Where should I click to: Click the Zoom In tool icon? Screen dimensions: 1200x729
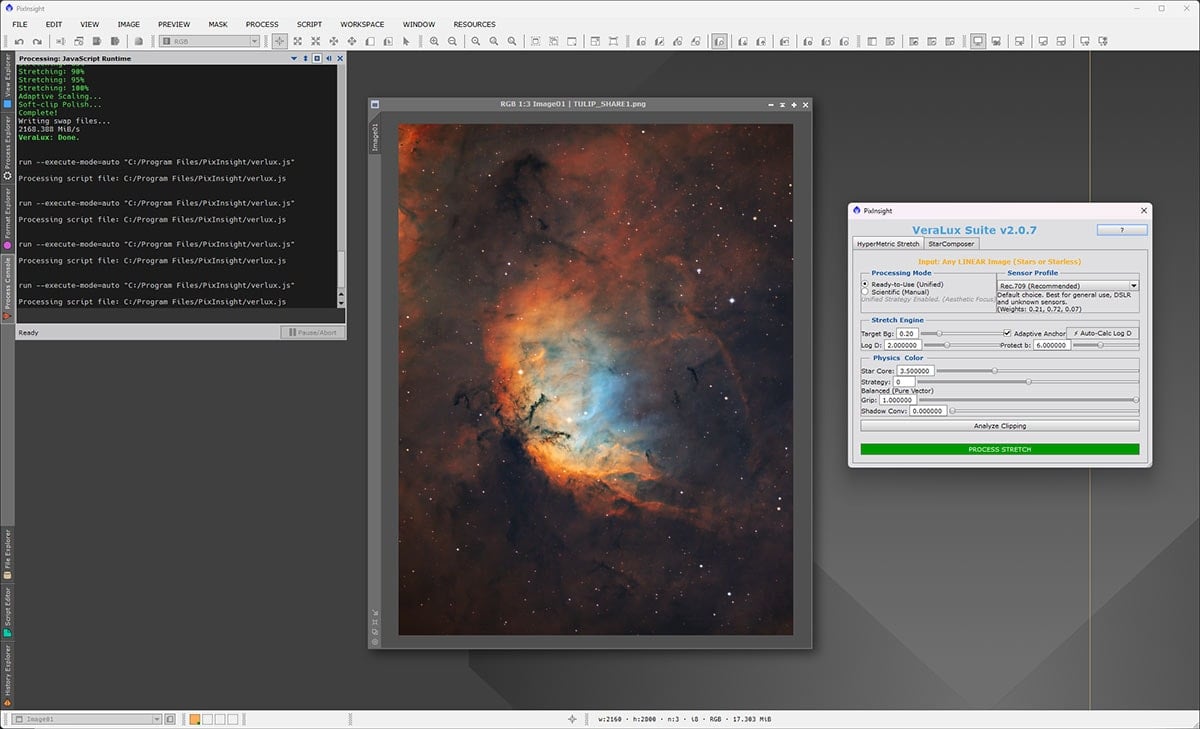(x=432, y=41)
